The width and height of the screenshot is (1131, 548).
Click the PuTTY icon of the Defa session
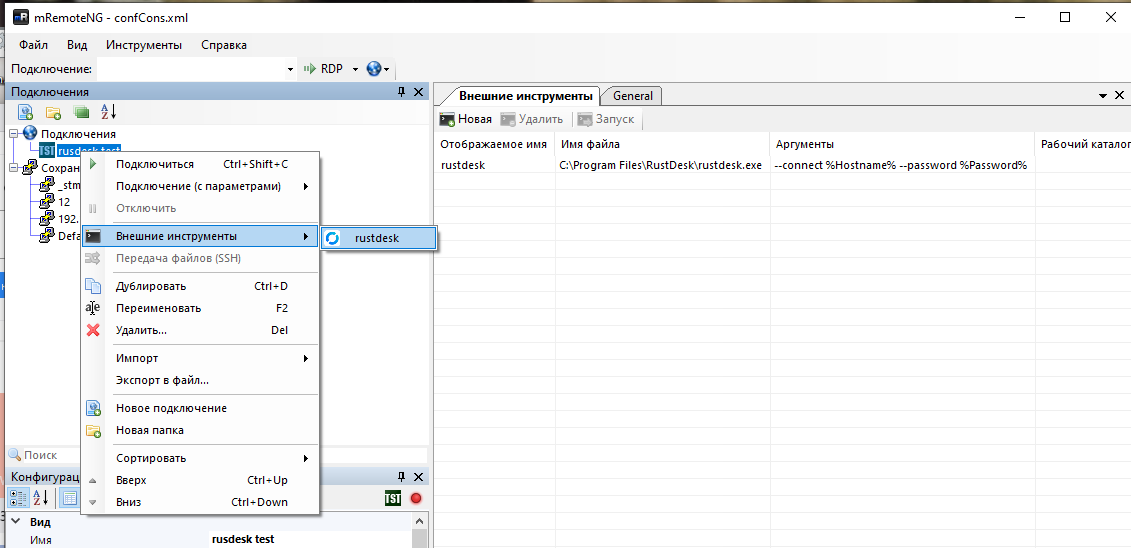coord(47,234)
